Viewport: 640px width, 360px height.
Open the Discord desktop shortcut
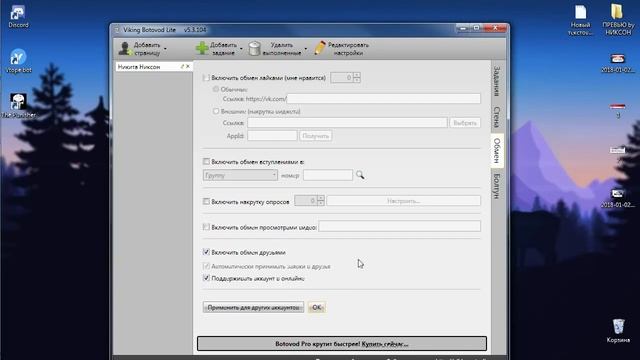(18, 16)
